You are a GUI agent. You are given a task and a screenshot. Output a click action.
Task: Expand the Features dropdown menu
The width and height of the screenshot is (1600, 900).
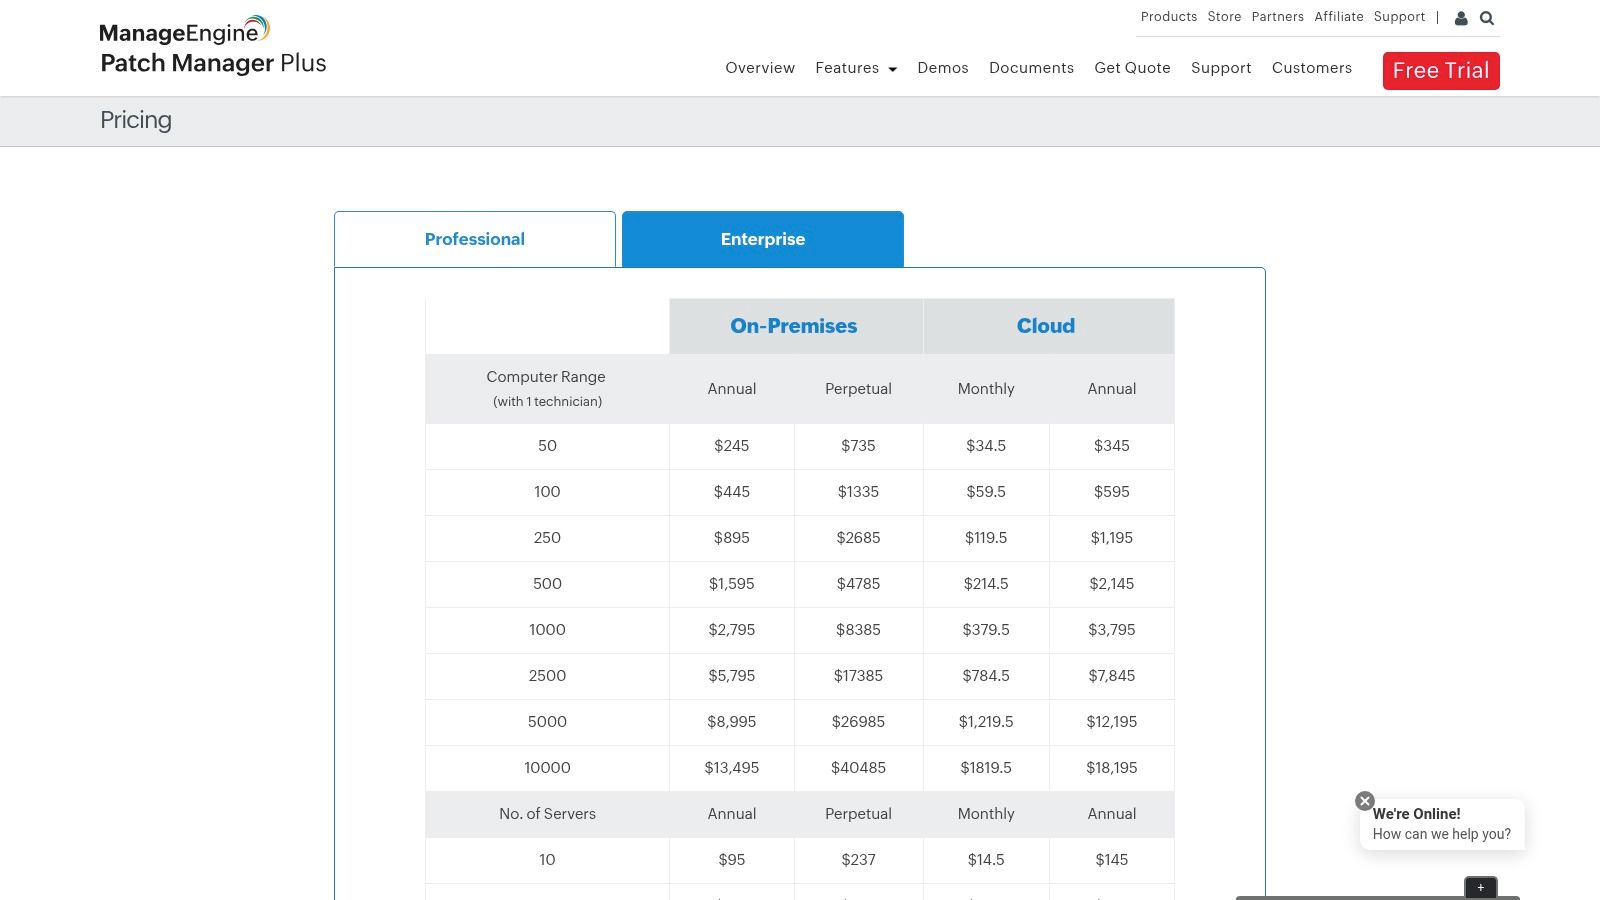click(x=856, y=68)
